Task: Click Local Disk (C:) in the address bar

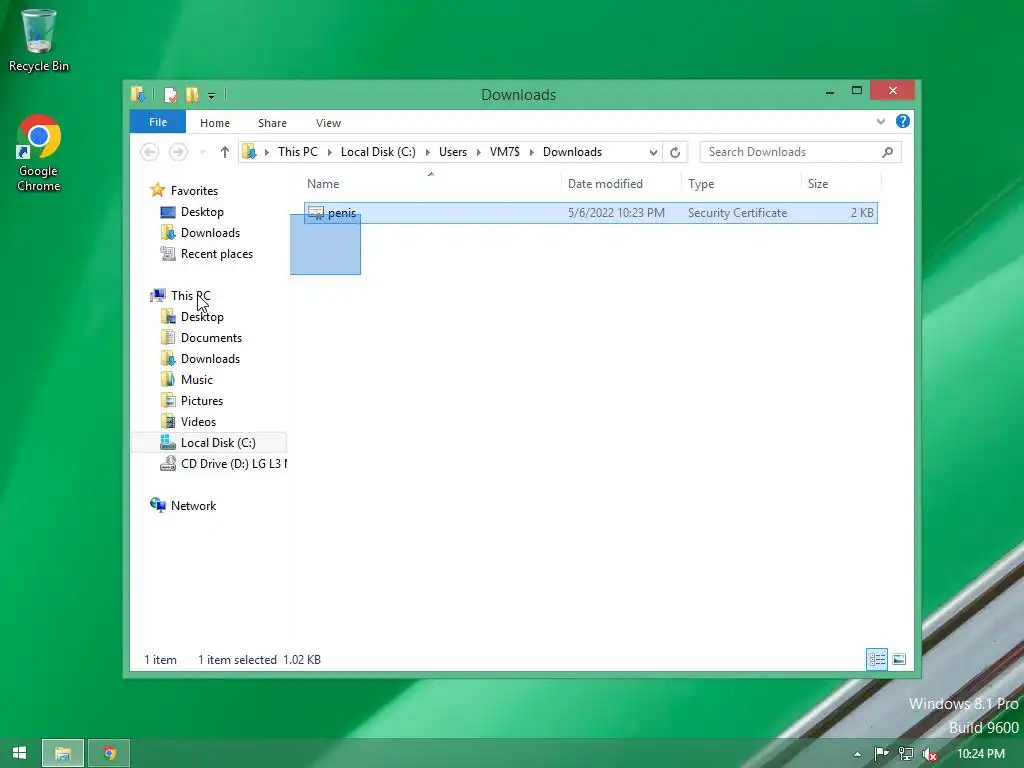Action: click(378, 152)
